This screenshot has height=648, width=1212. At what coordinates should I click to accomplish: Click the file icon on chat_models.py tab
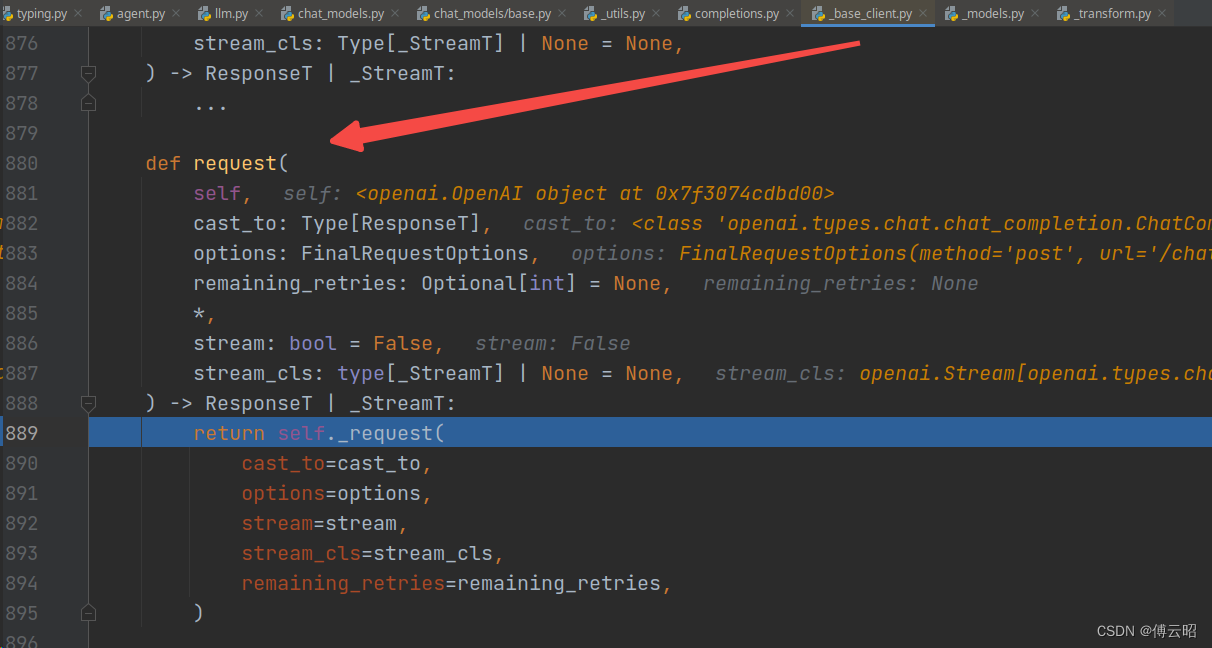coord(287,14)
